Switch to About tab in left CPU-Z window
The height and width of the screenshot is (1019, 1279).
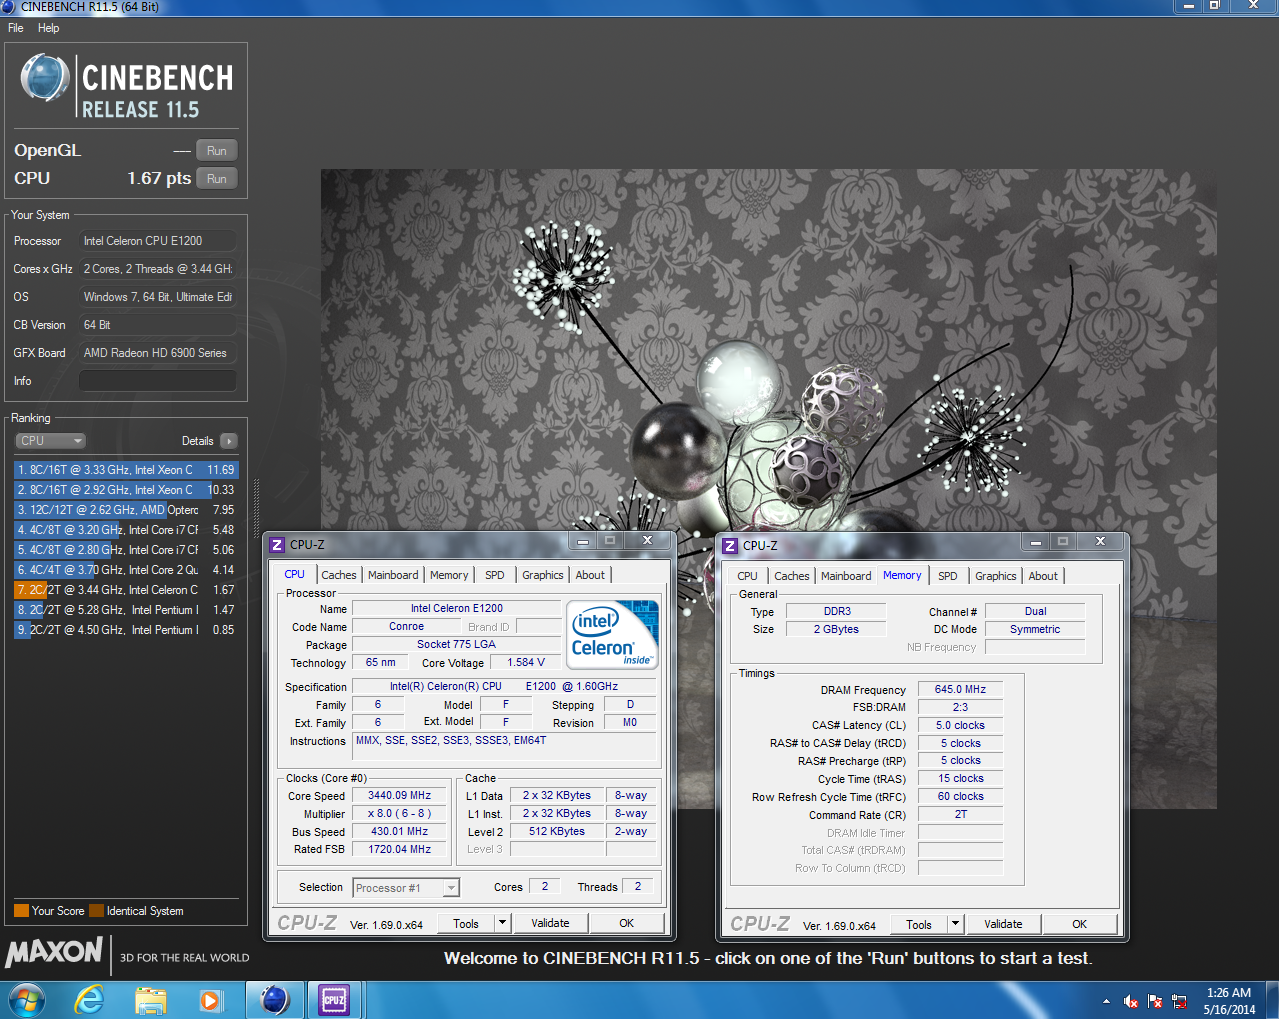pyautogui.click(x=590, y=575)
